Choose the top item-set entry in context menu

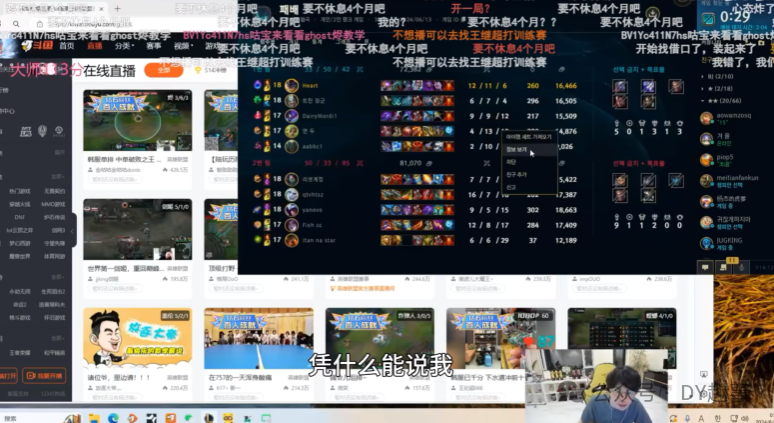(529, 137)
